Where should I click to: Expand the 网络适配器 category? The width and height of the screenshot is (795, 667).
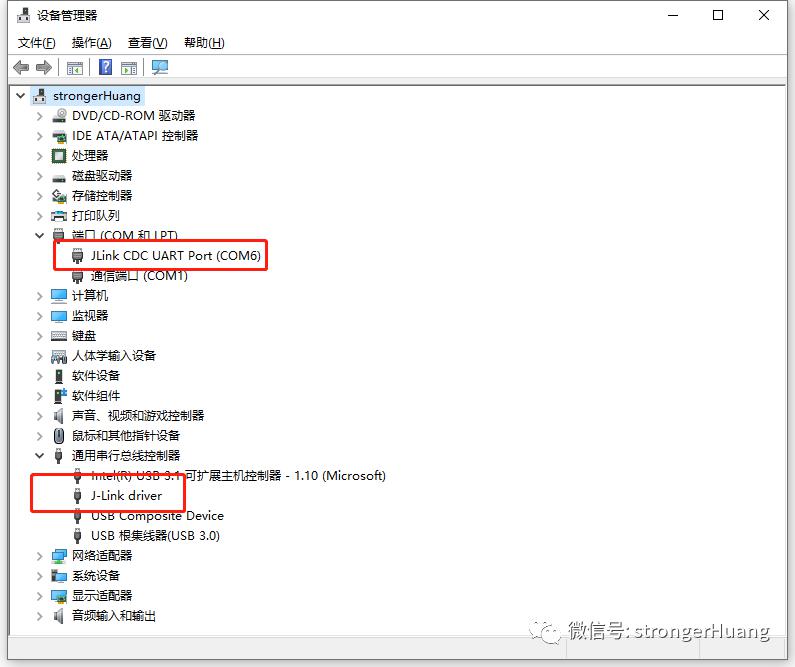click(x=40, y=556)
